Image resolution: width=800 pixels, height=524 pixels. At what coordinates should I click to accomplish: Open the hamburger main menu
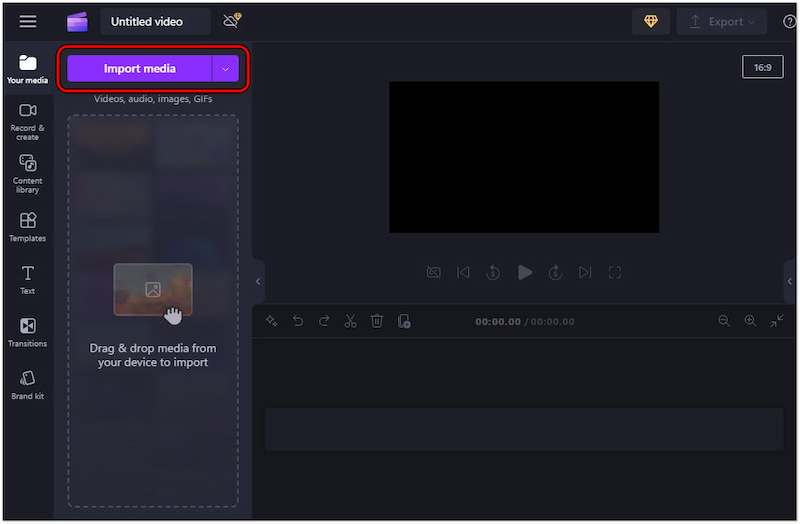pos(28,21)
